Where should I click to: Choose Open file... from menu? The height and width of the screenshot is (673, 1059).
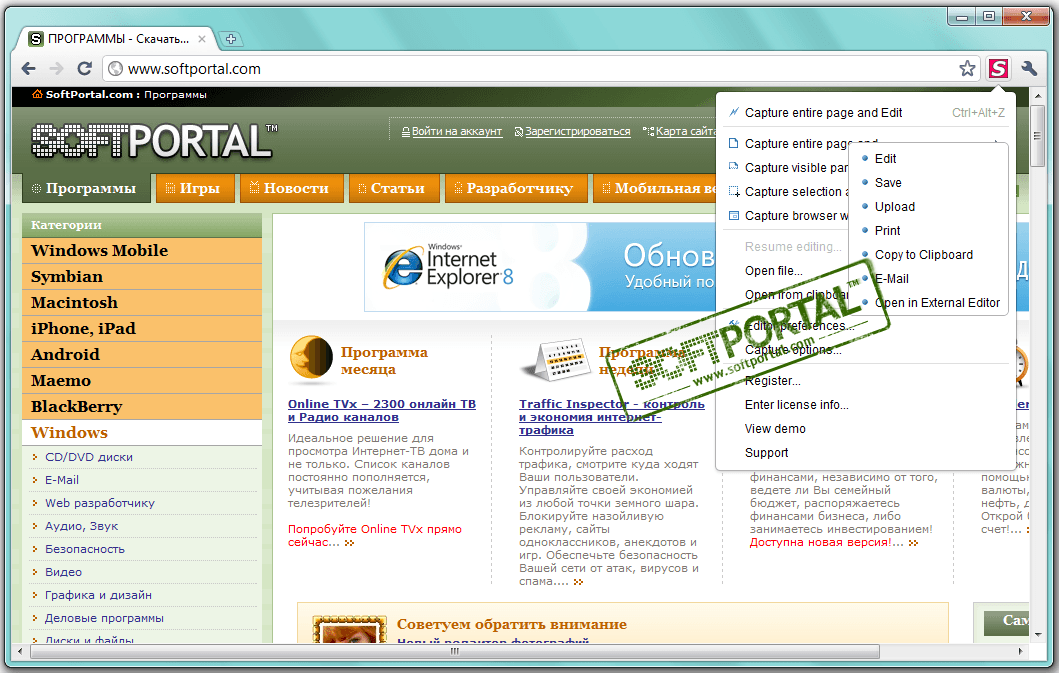click(x=774, y=271)
